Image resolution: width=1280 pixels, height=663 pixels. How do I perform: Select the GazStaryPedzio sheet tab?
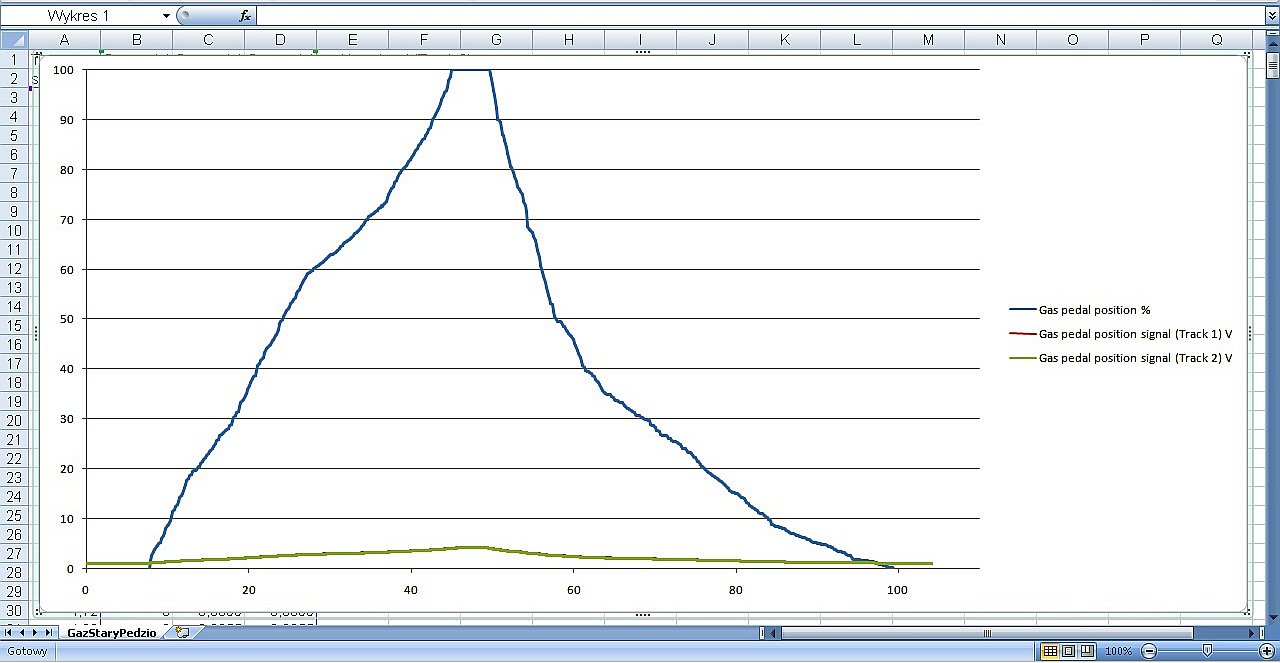[111, 633]
